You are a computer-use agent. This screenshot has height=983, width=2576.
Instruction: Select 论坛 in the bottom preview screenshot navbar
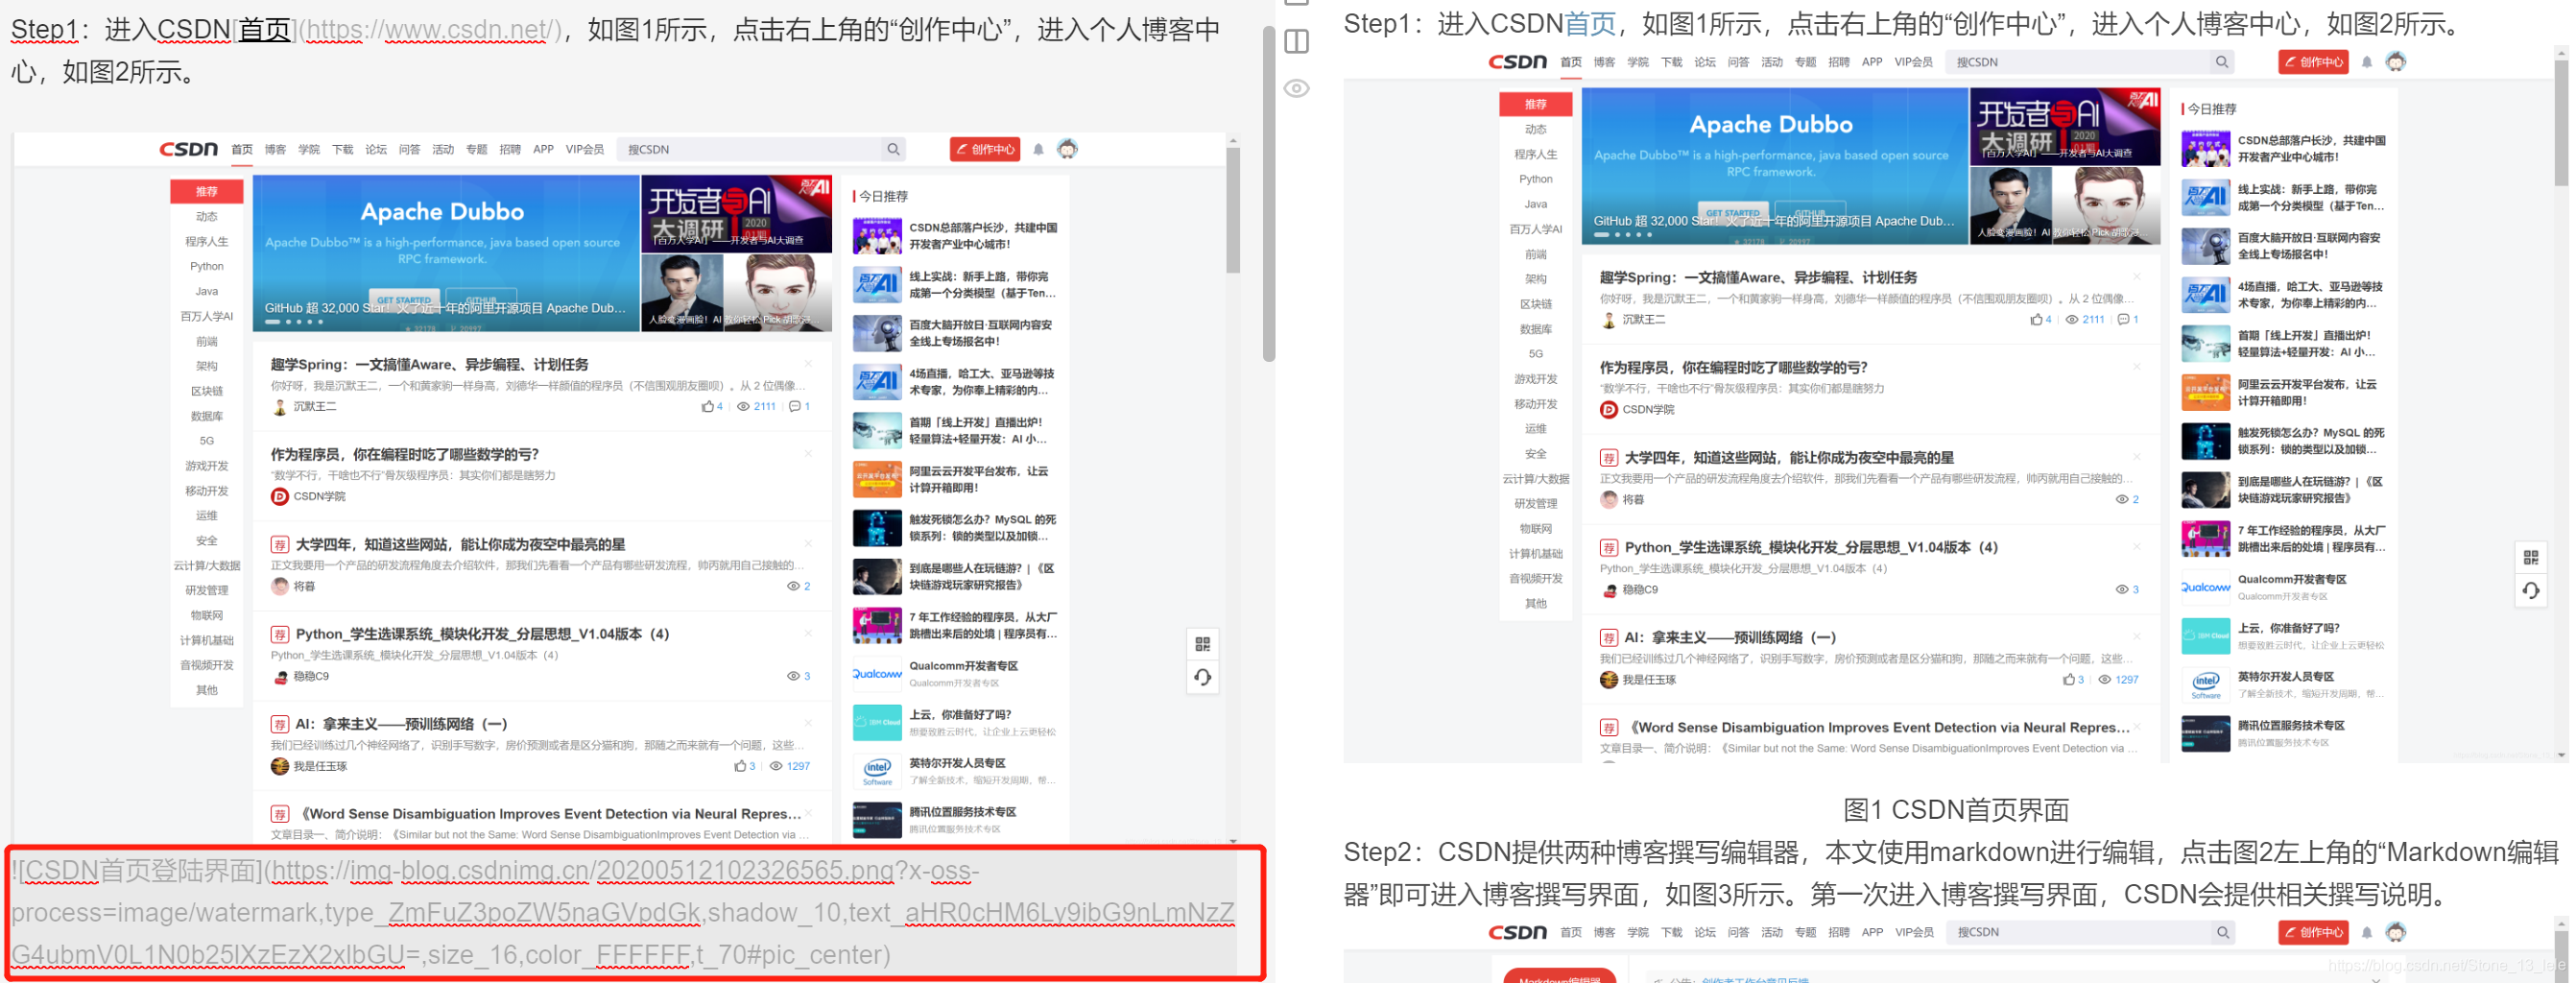pyautogui.click(x=1704, y=932)
